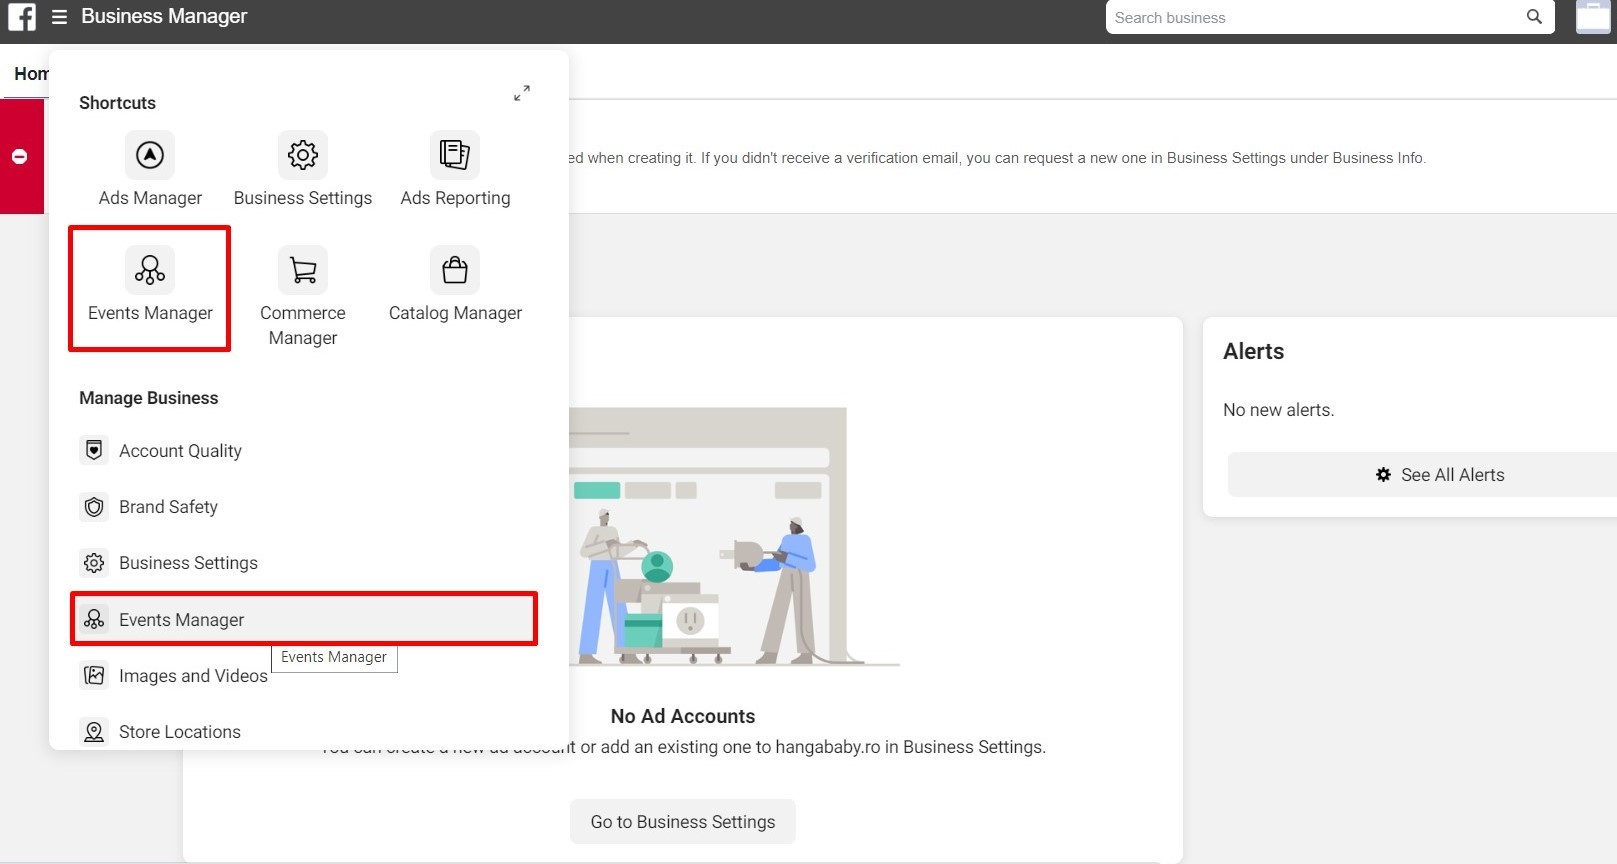Click the Brand Safety shield icon
Screen dimensions: 1617x864
(94, 507)
